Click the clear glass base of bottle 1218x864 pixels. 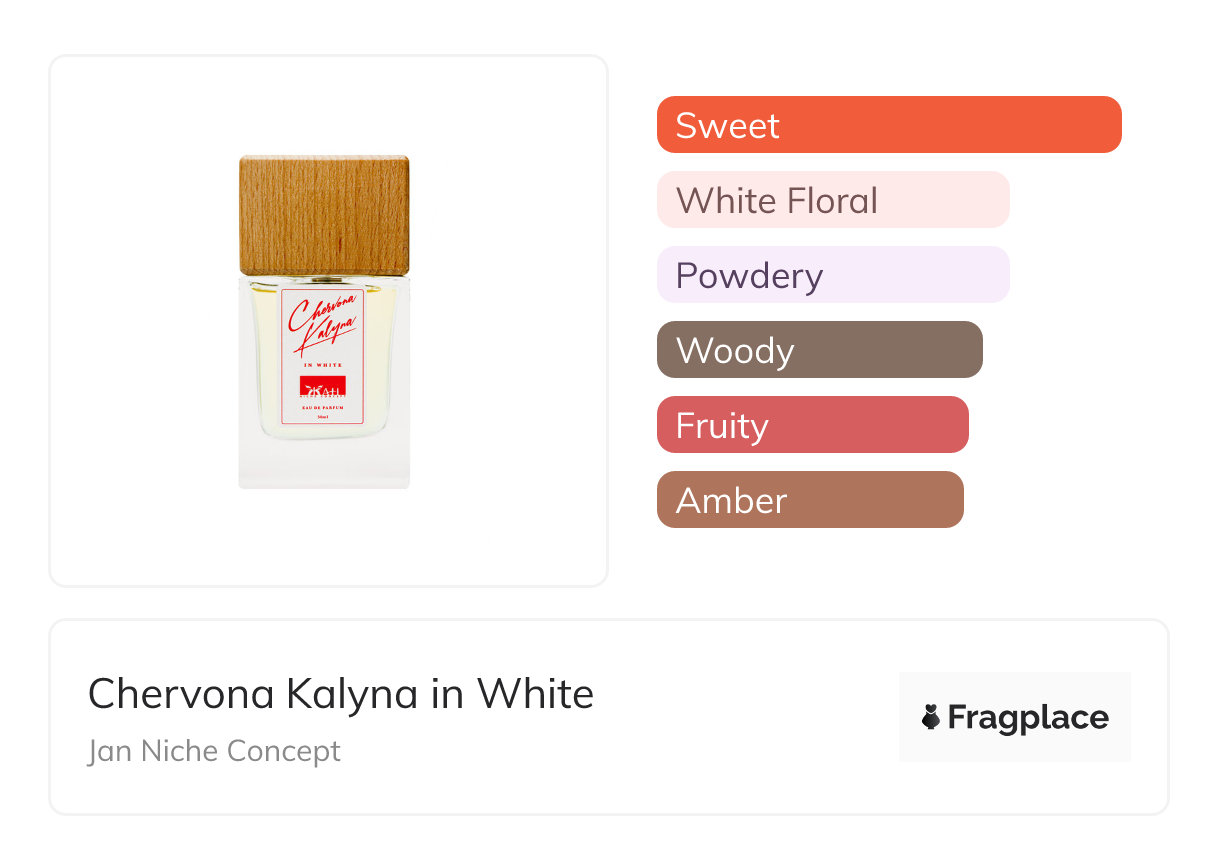[x=324, y=464]
